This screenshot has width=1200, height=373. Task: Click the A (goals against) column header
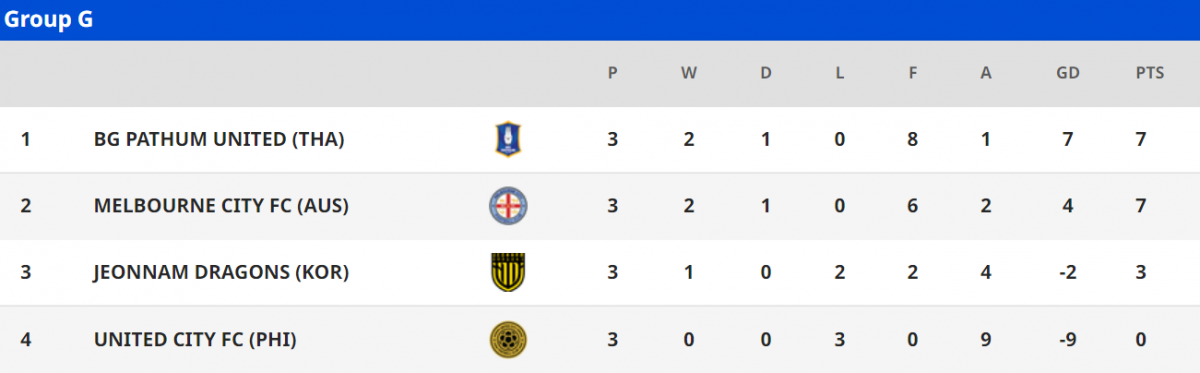coord(986,73)
